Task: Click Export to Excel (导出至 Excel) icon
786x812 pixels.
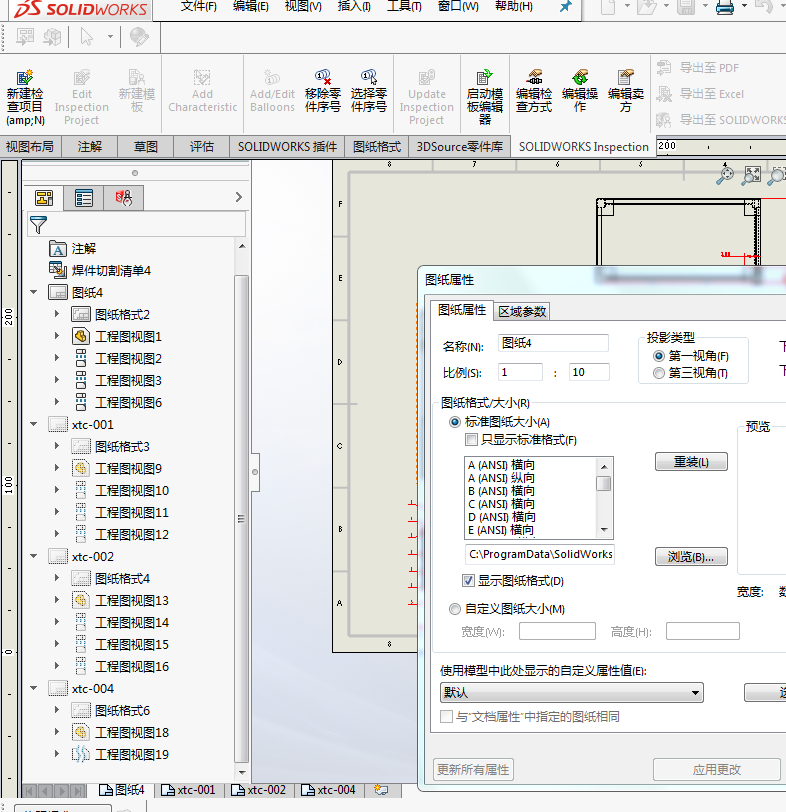Action: pos(664,94)
